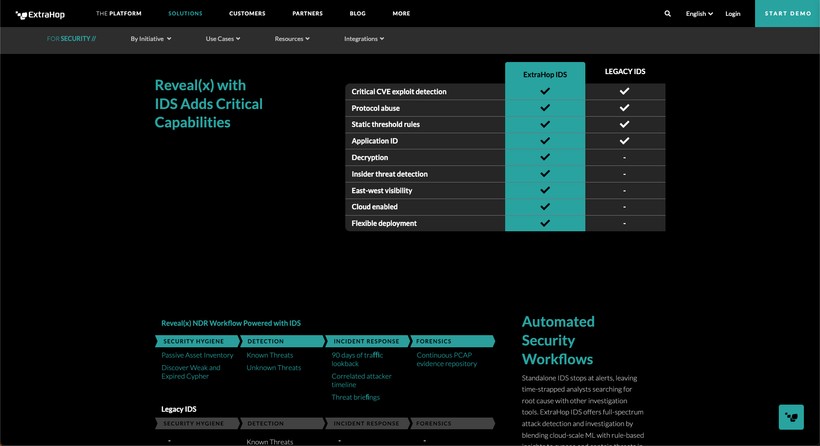Click Reveal(x) NDR Workflow Powered with IDS title
The image size is (820, 446).
(x=231, y=323)
